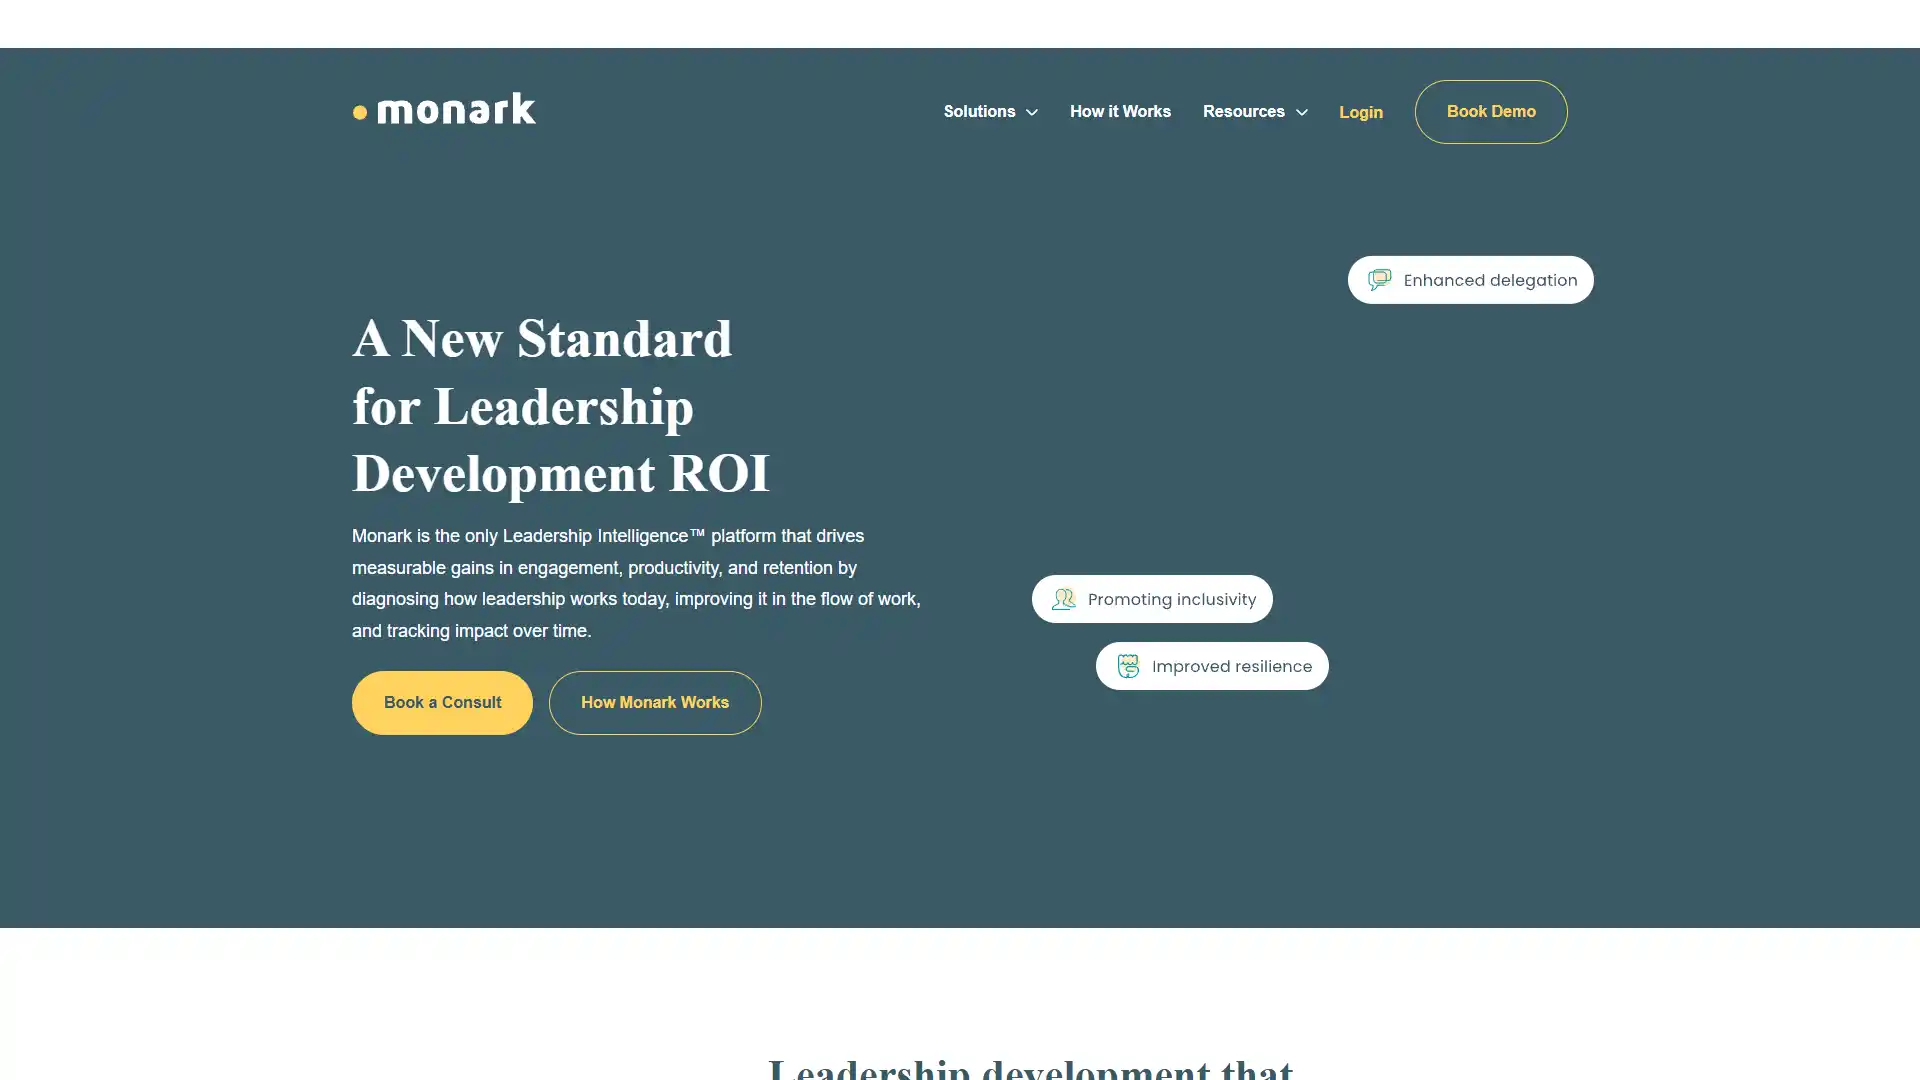Click the A New Standard for Leadership heading

[561, 406]
